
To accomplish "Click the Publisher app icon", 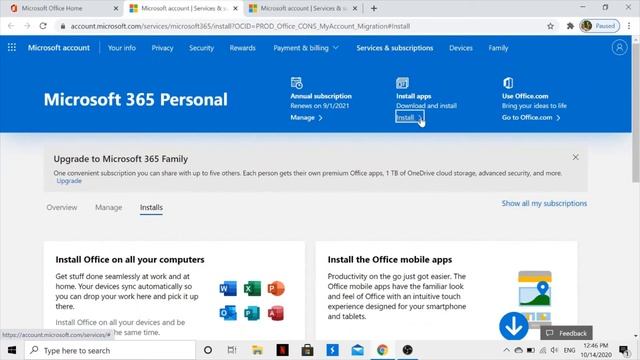I will pyautogui.click(x=252, y=313).
